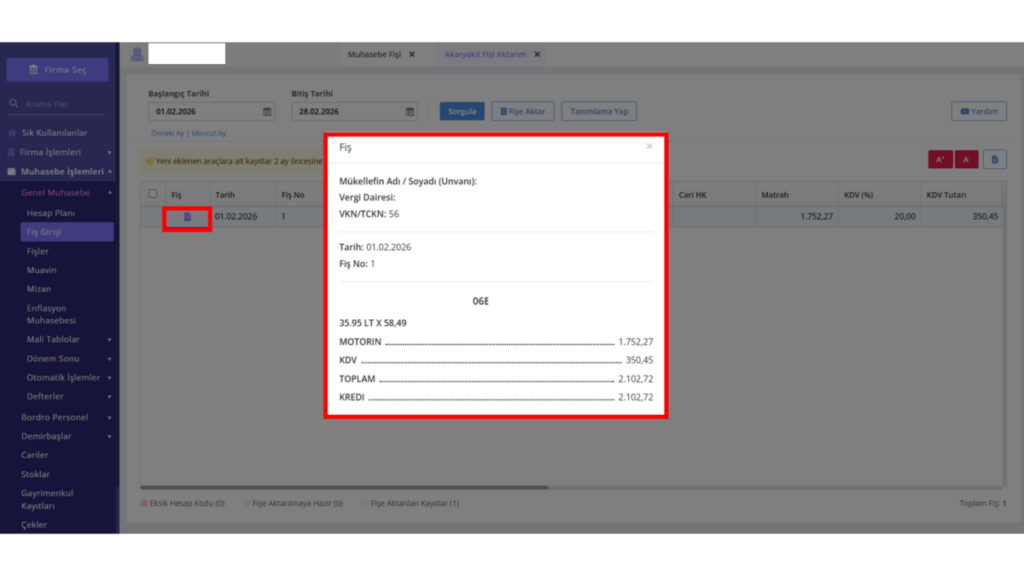Click the Arama Yap search field
1024x576 pixels.
[57, 104]
